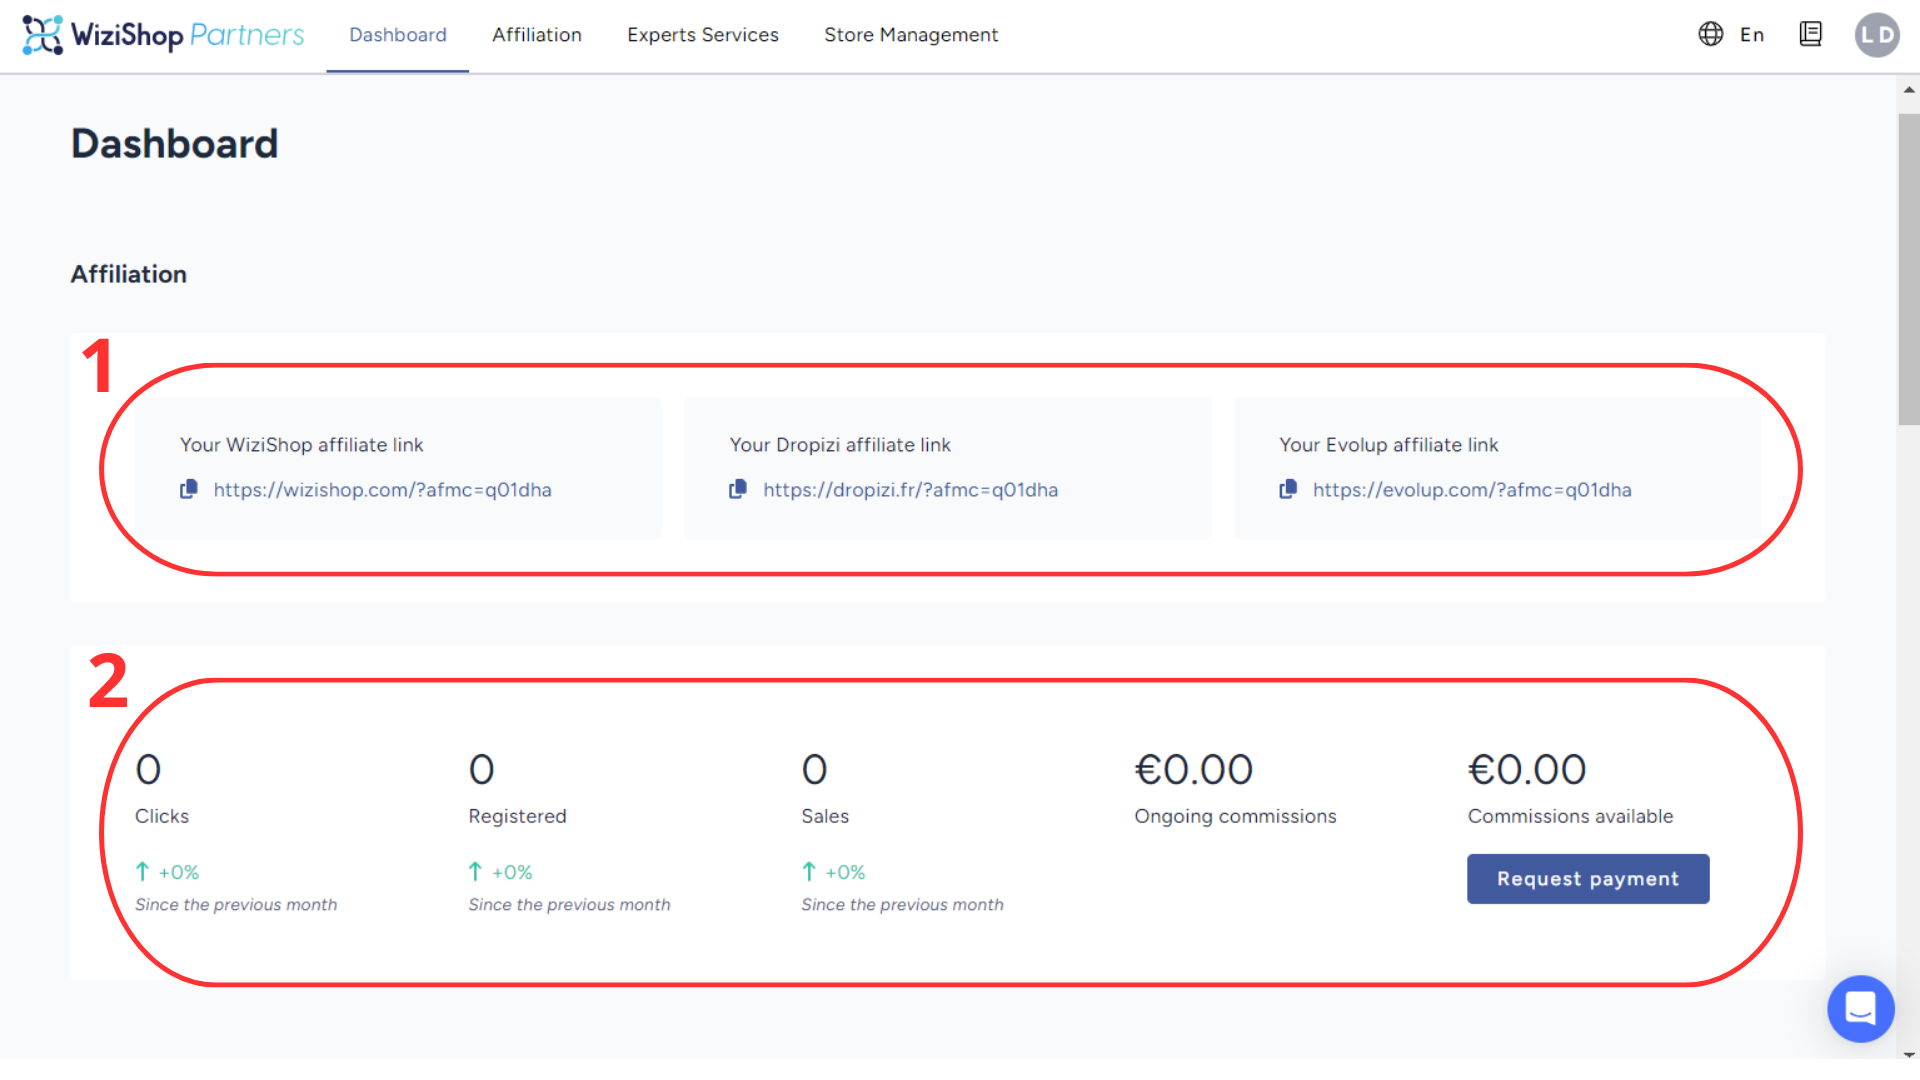1920x1080 pixels.
Task: Click the Your Dropizi affiliate link title
Action: coord(840,445)
